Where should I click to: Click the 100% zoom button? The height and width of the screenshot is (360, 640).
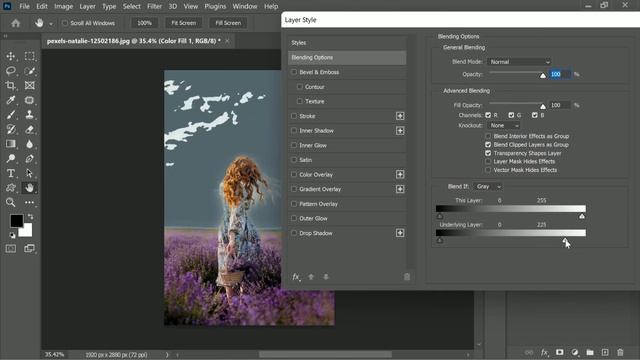tap(144, 23)
